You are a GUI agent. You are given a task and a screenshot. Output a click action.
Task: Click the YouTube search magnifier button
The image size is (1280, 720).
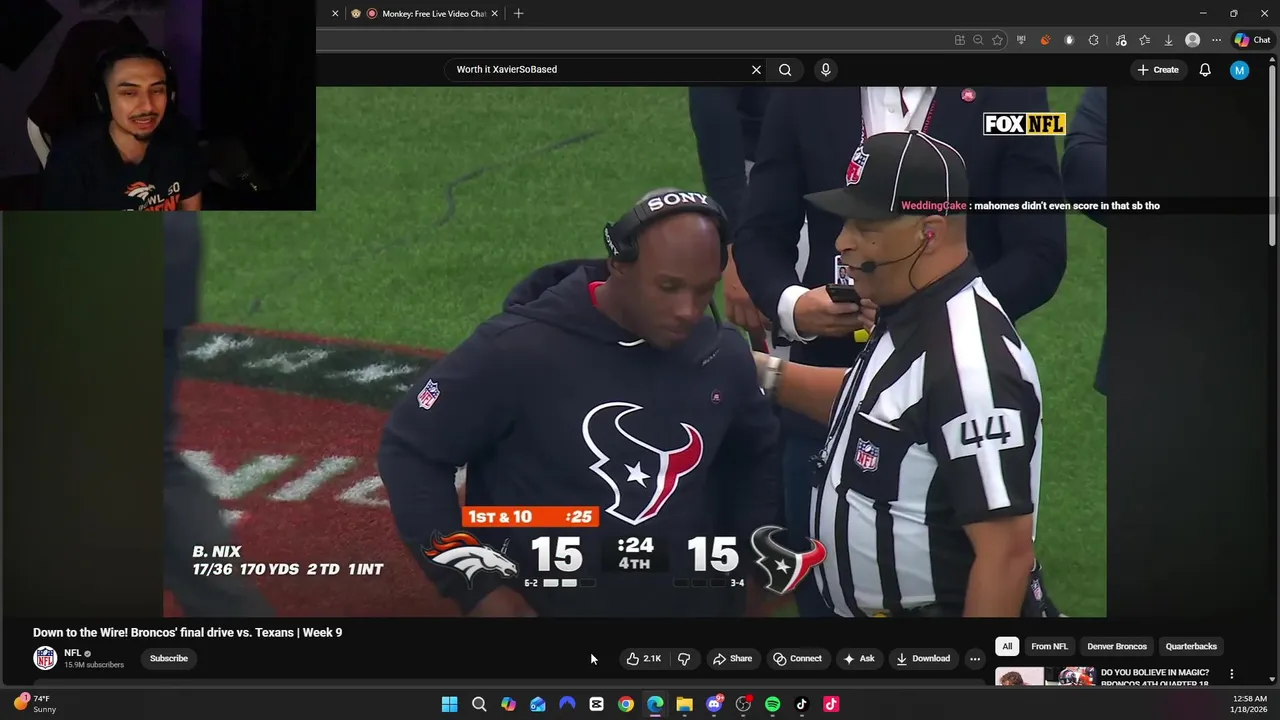(x=785, y=70)
